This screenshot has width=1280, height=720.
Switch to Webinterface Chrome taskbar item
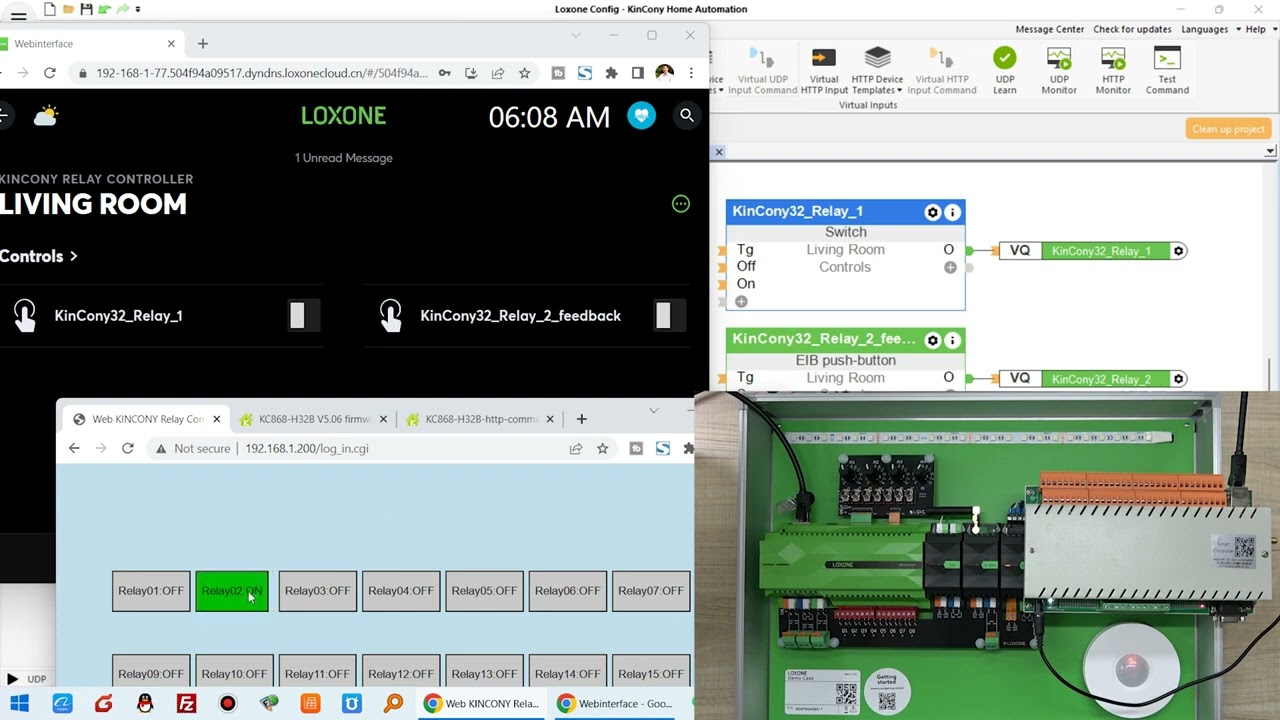[x=617, y=704]
